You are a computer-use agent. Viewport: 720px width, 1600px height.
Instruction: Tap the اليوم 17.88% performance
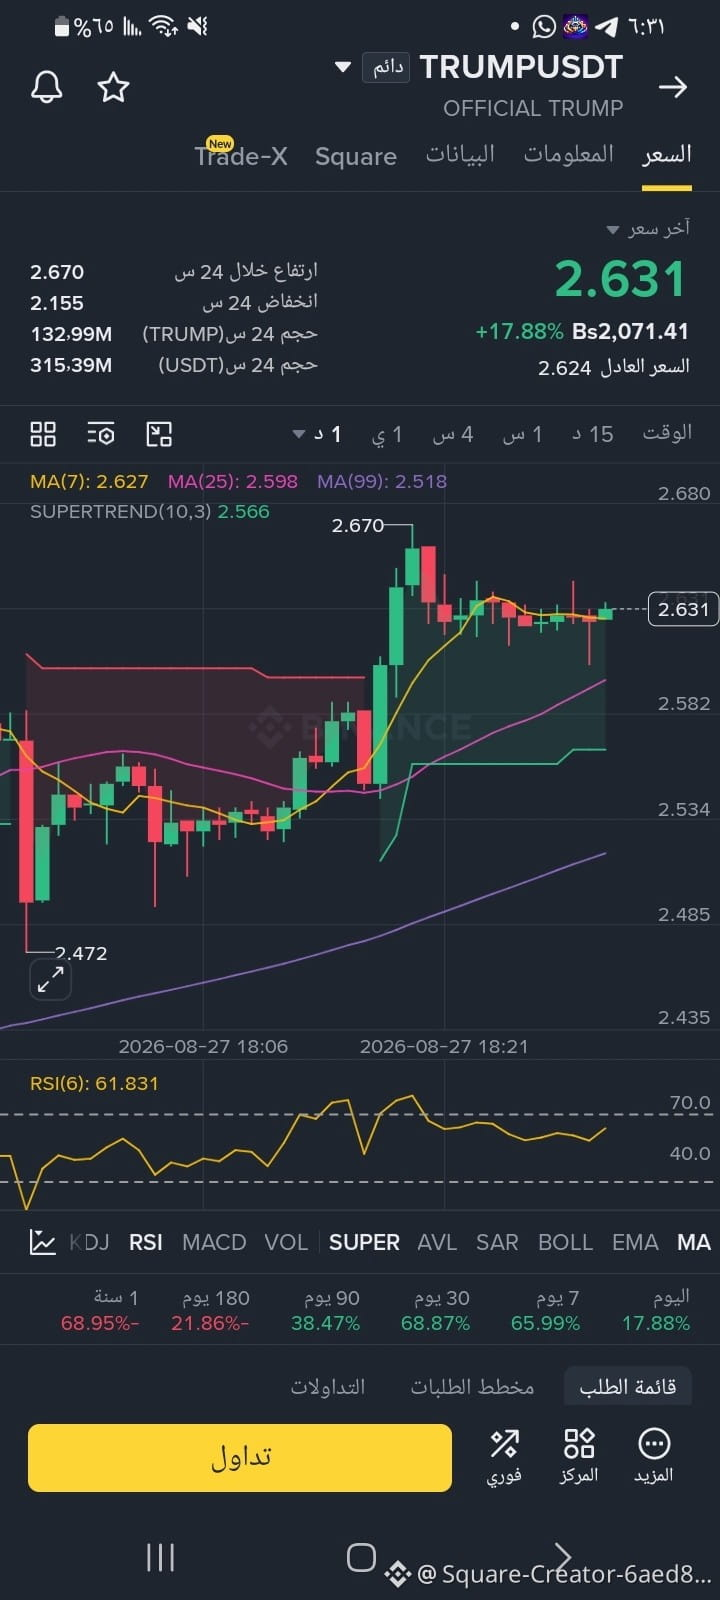click(656, 1310)
